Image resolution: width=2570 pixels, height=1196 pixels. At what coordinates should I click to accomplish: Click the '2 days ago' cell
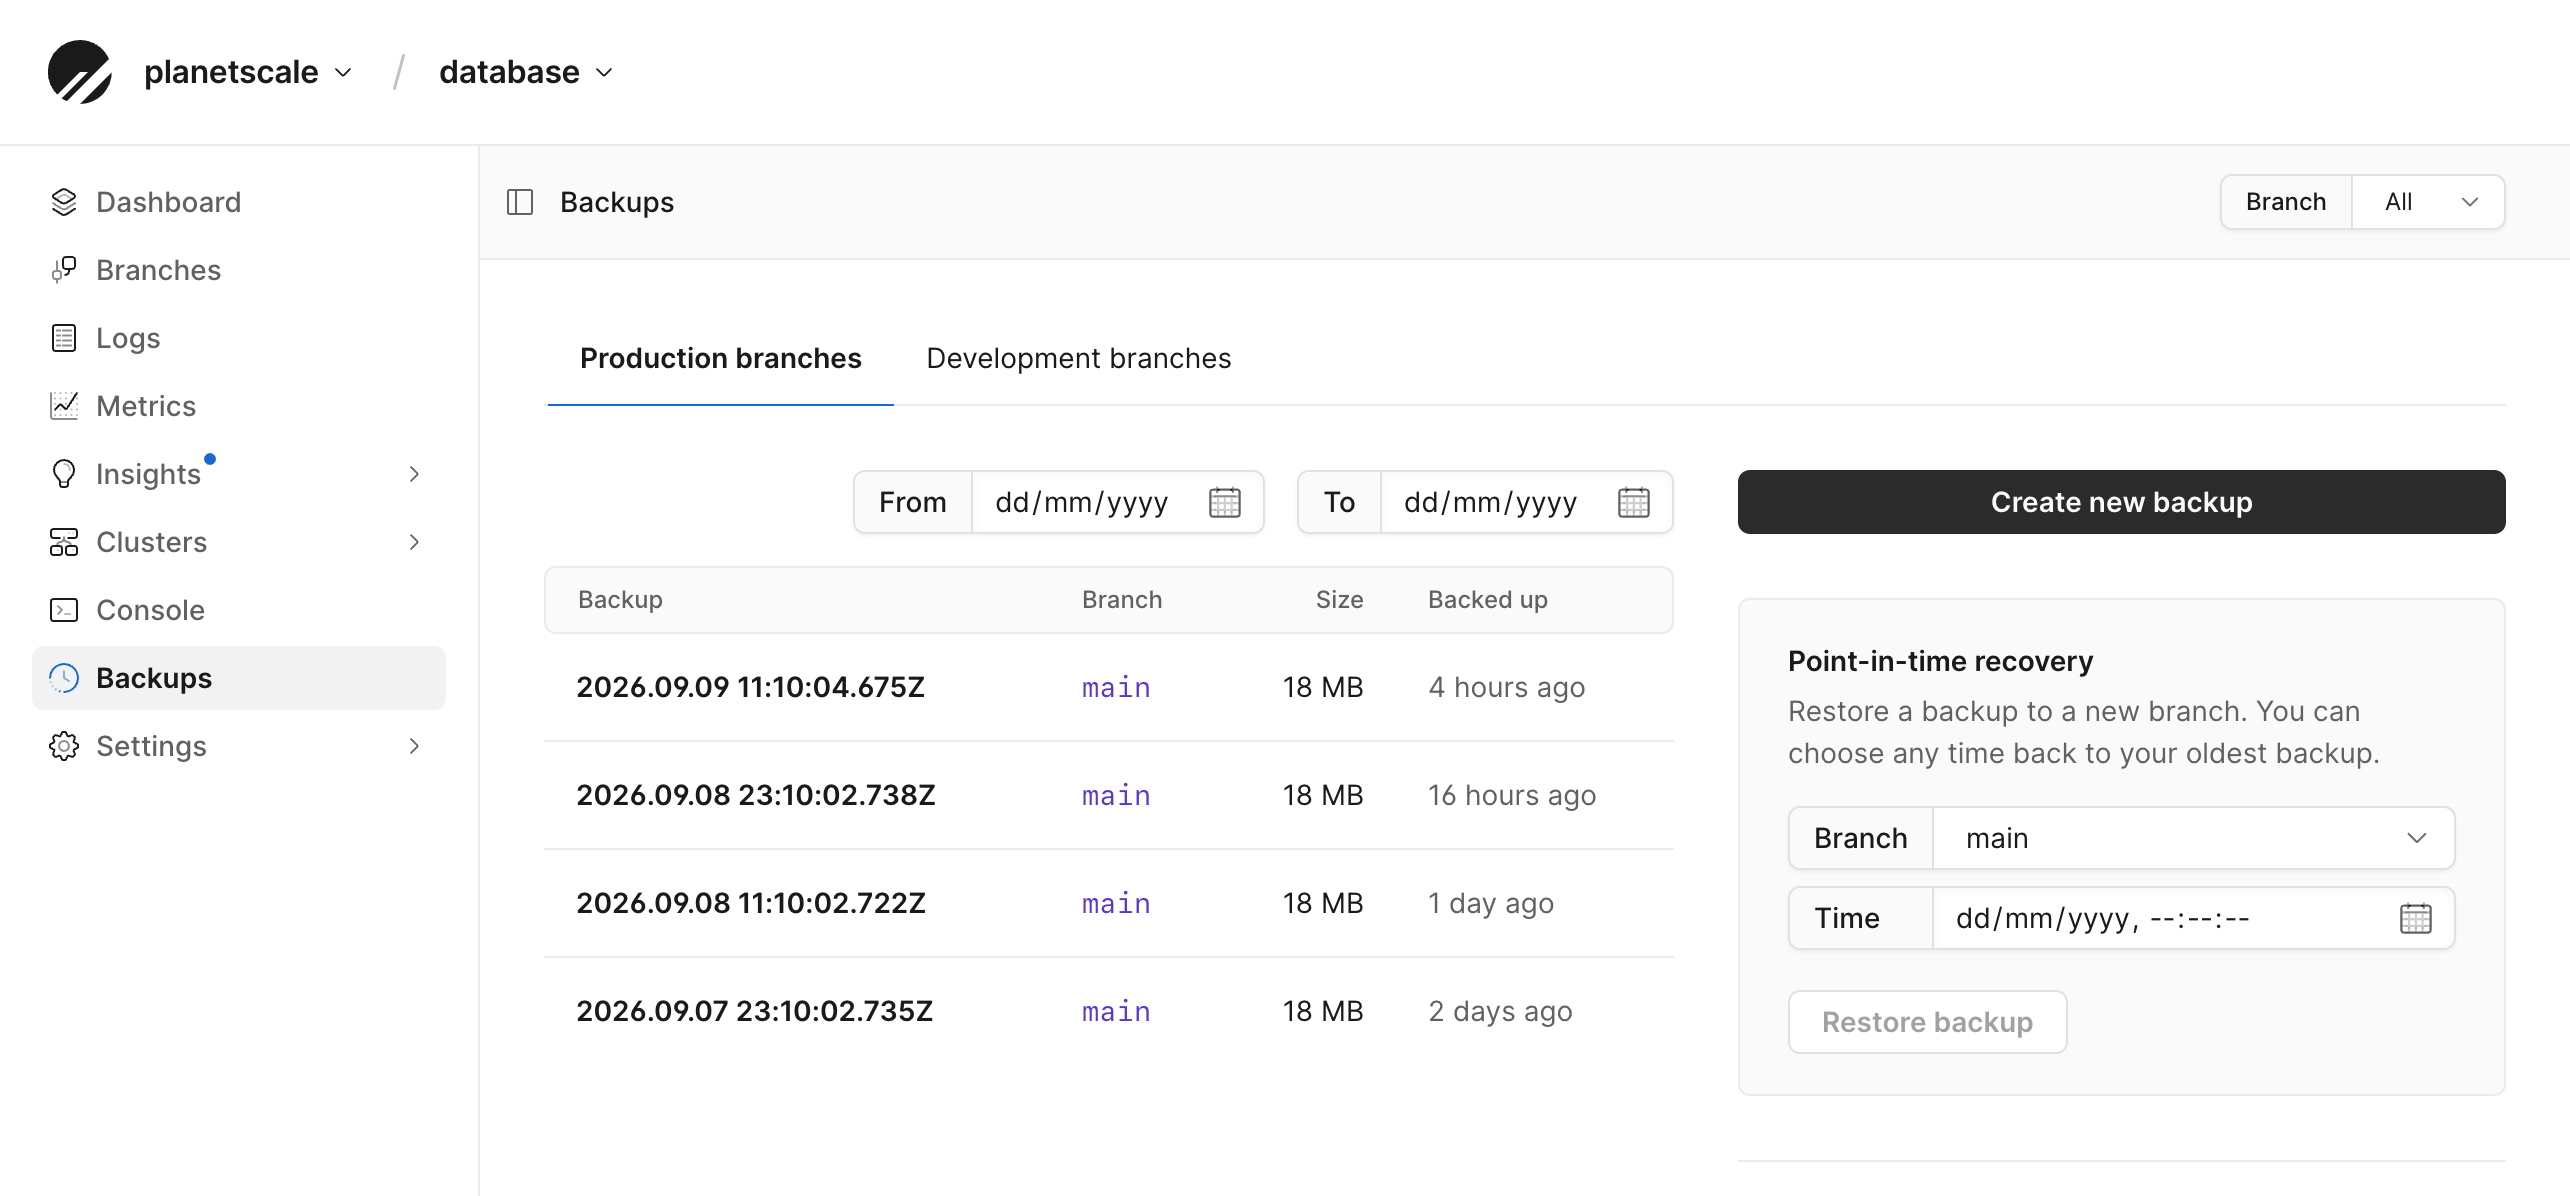click(1500, 1011)
